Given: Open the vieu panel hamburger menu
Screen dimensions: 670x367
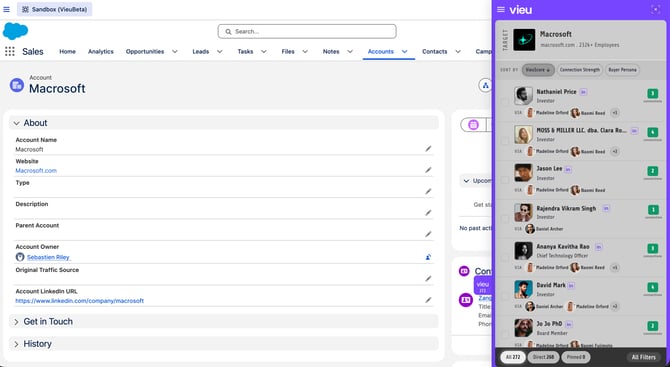Looking at the screenshot, I should tap(501, 9).
